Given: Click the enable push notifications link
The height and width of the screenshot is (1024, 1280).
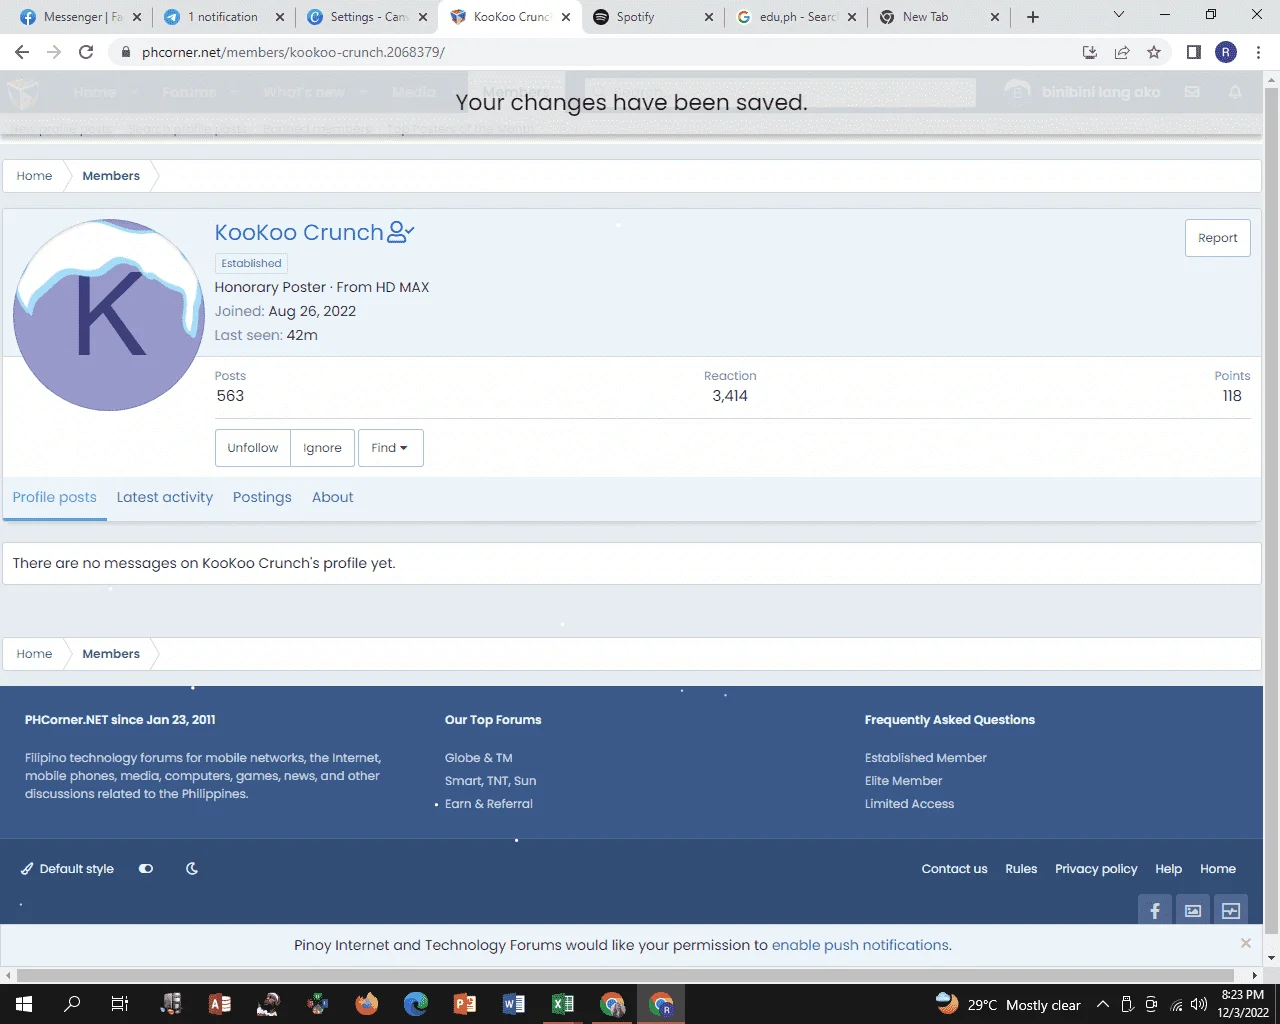Looking at the screenshot, I should point(860,945).
